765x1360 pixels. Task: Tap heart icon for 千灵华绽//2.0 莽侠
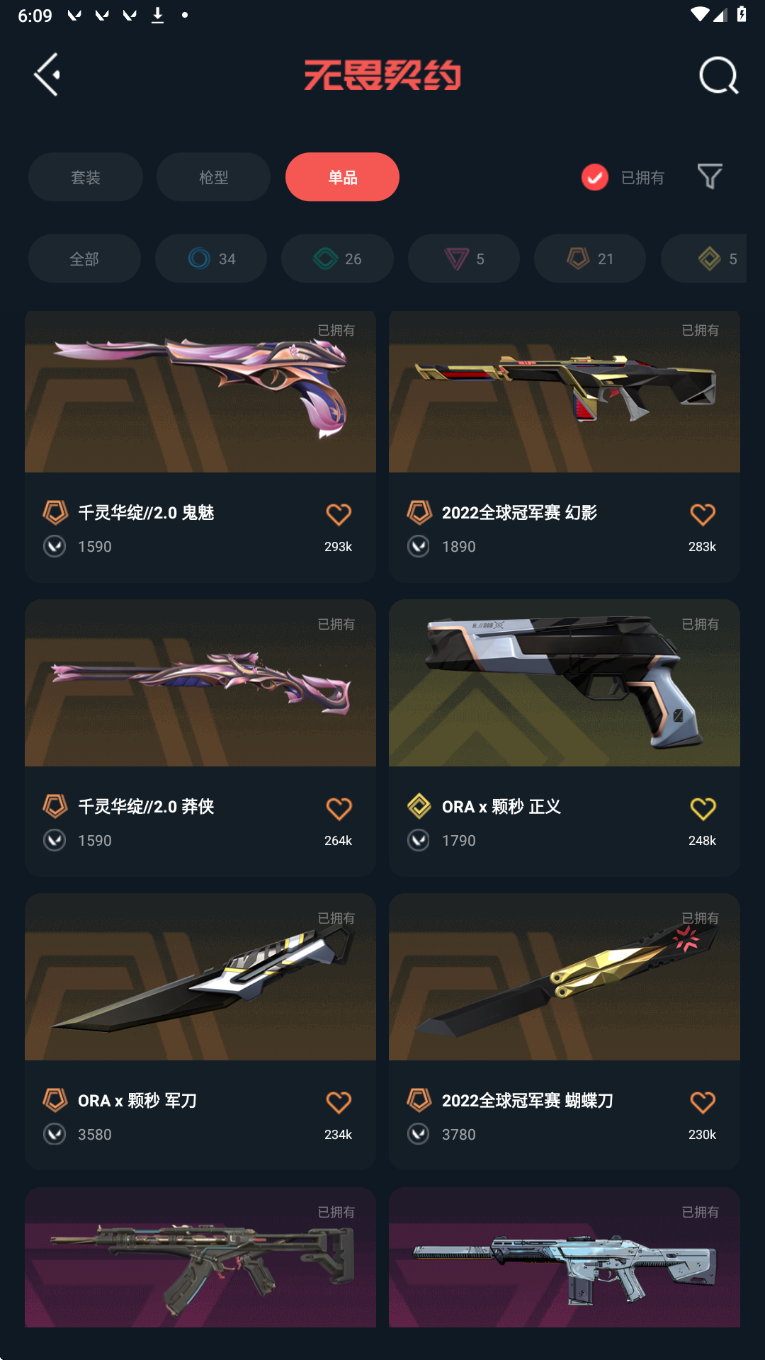339,808
